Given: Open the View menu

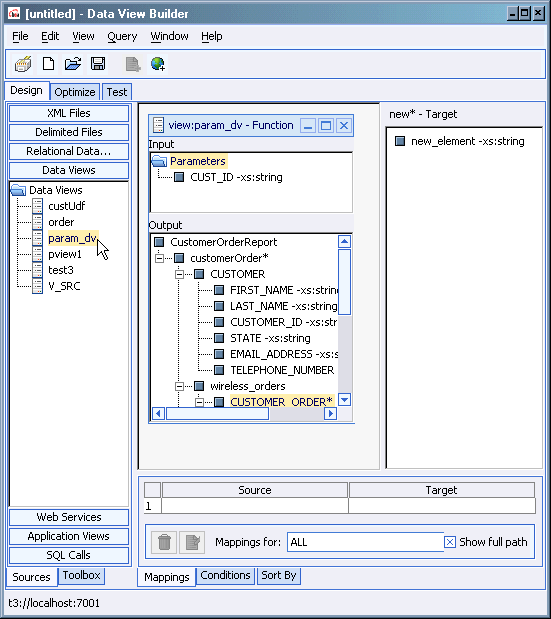Looking at the screenshot, I should (83, 36).
